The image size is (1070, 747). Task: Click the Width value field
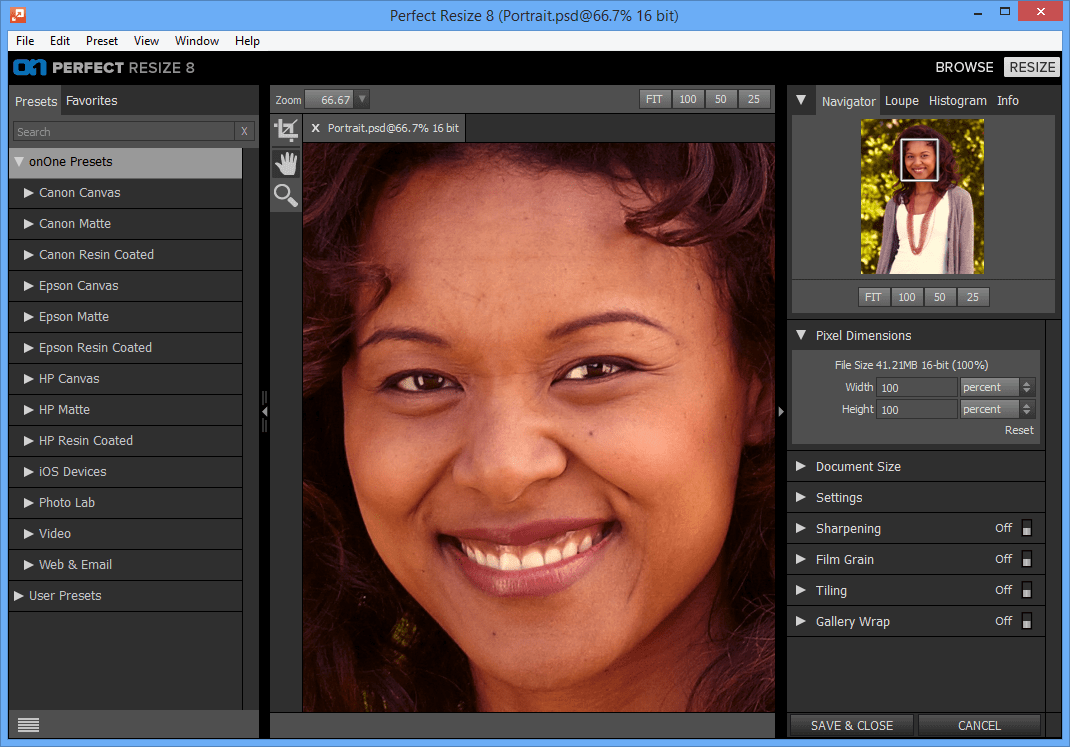916,387
